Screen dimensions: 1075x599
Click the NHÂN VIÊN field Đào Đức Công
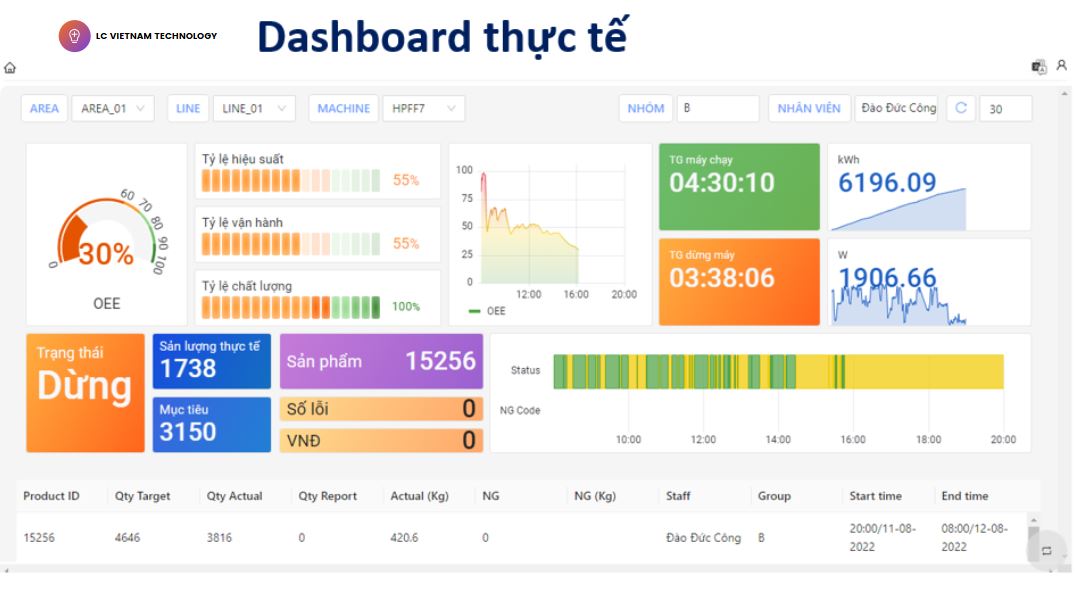pos(897,108)
